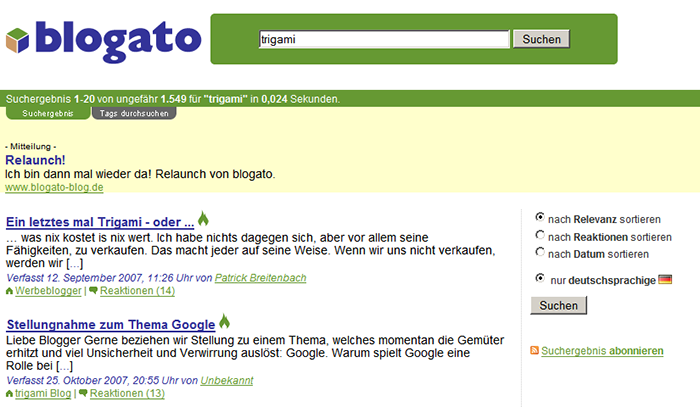Screen dimensions: 700x407
Task: Click the orange RSS feed icon
Action: 534,350
